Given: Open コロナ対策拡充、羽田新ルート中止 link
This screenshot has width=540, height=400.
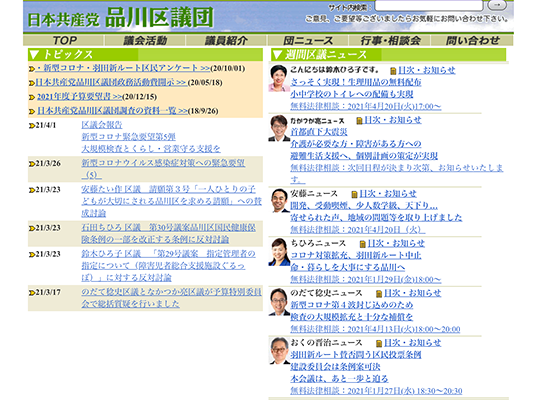Looking at the screenshot, I should point(356,255).
